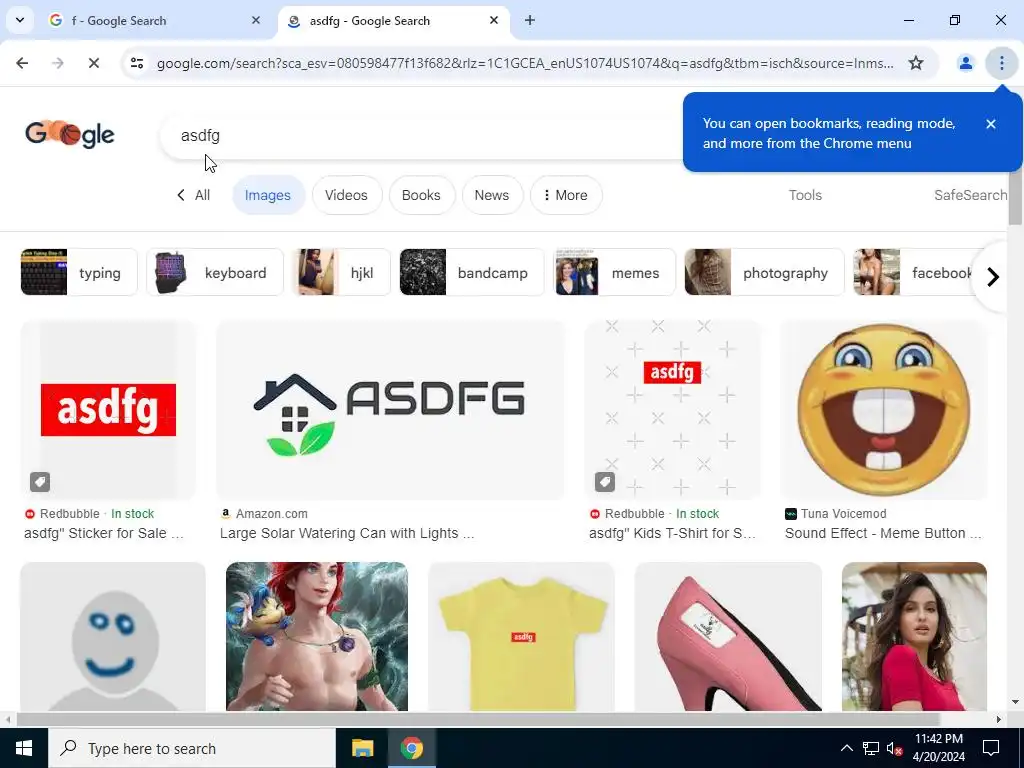Open the Books results filter
The image size is (1024, 768).
pos(421,195)
